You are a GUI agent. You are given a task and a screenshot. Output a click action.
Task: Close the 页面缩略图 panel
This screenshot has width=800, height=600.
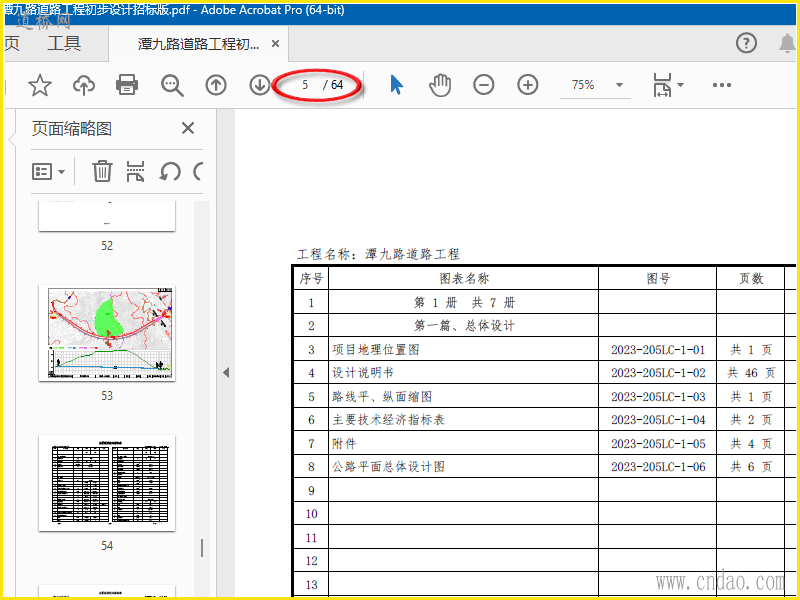point(188,128)
